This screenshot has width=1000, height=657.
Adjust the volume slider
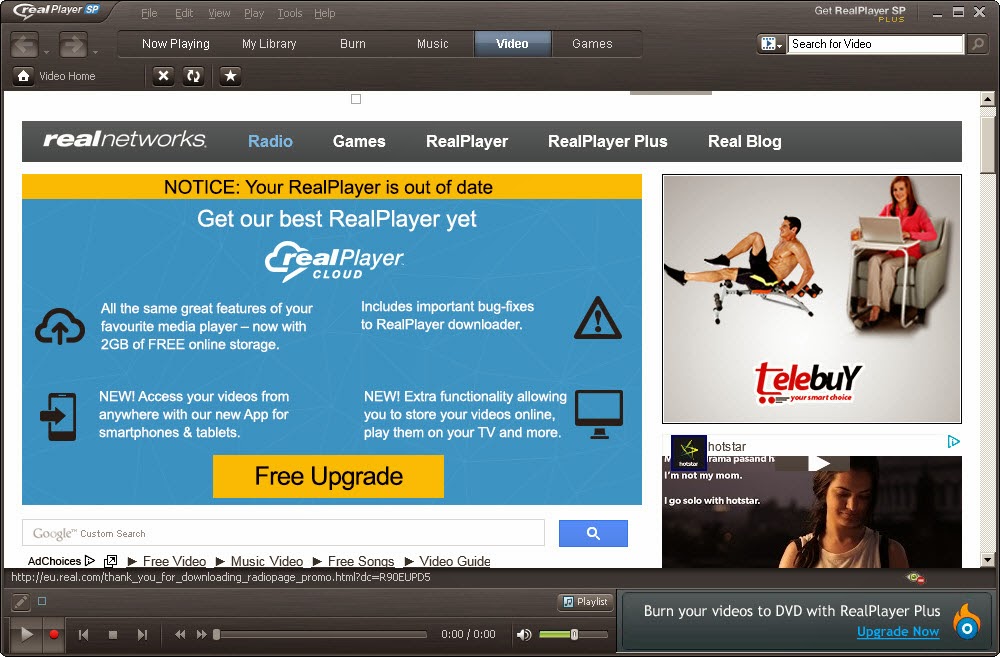(x=573, y=635)
